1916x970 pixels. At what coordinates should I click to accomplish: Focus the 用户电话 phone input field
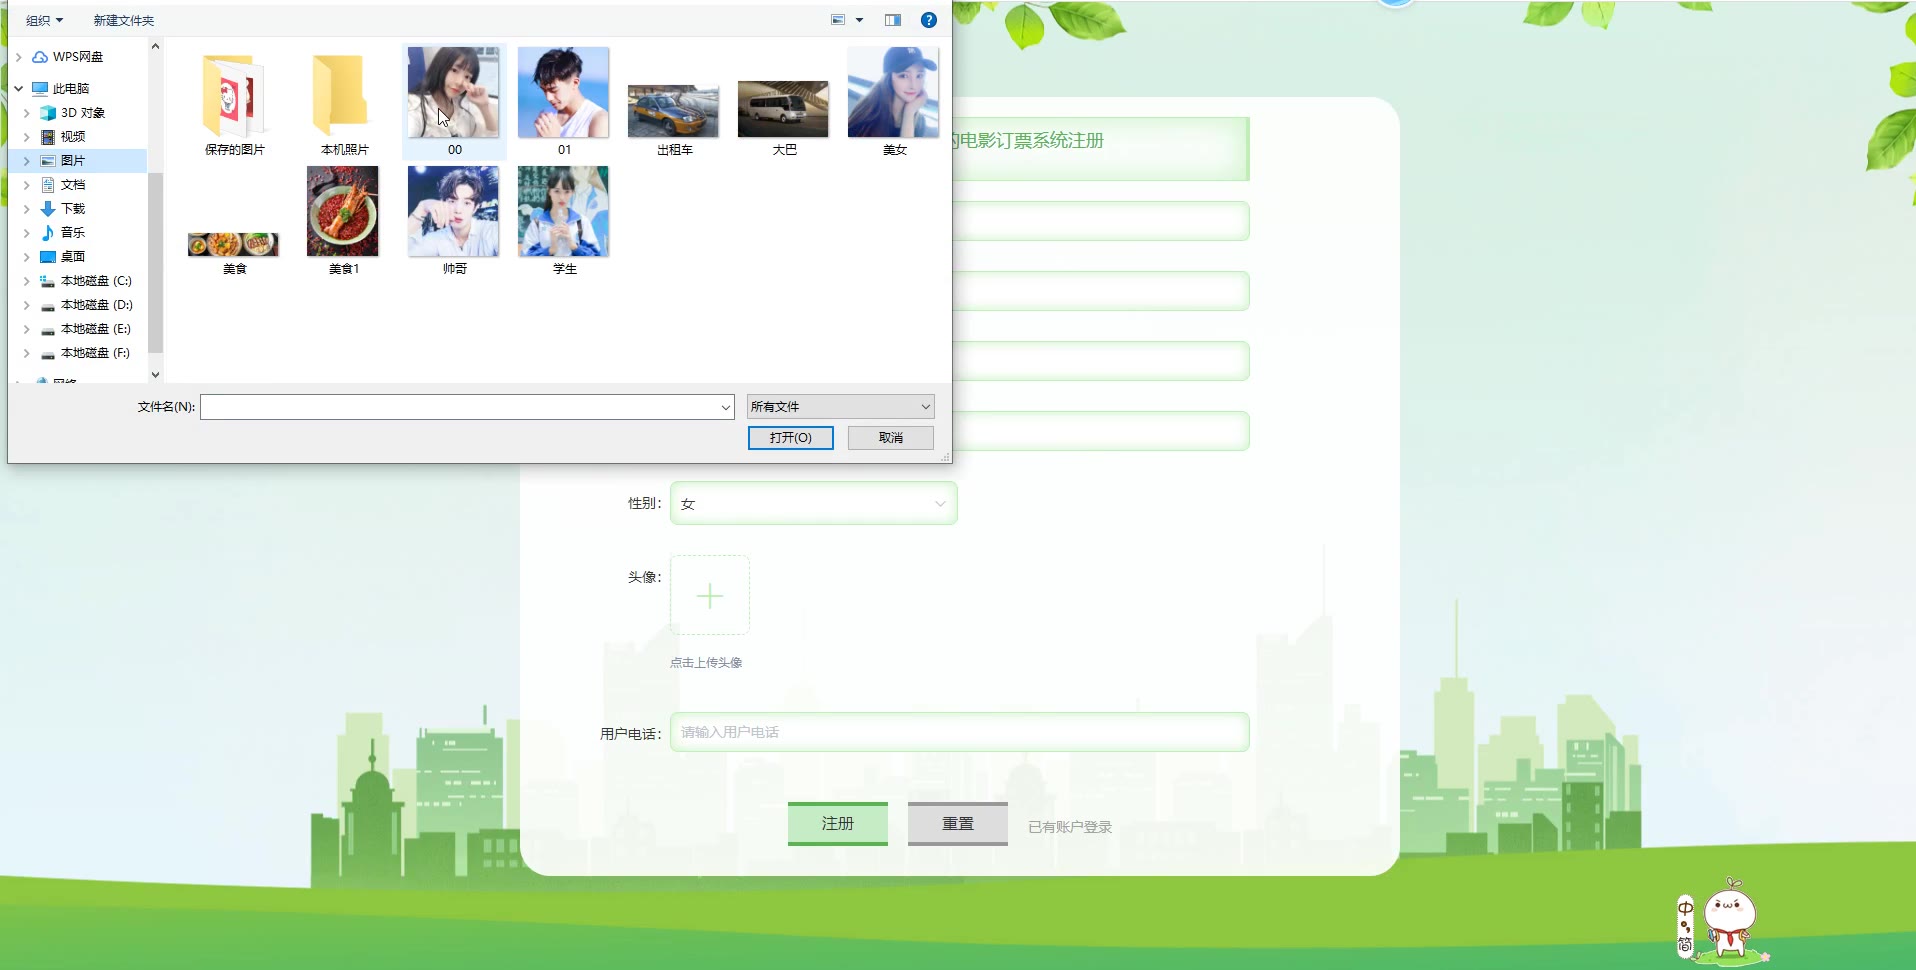pyautogui.click(x=960, y=732)
